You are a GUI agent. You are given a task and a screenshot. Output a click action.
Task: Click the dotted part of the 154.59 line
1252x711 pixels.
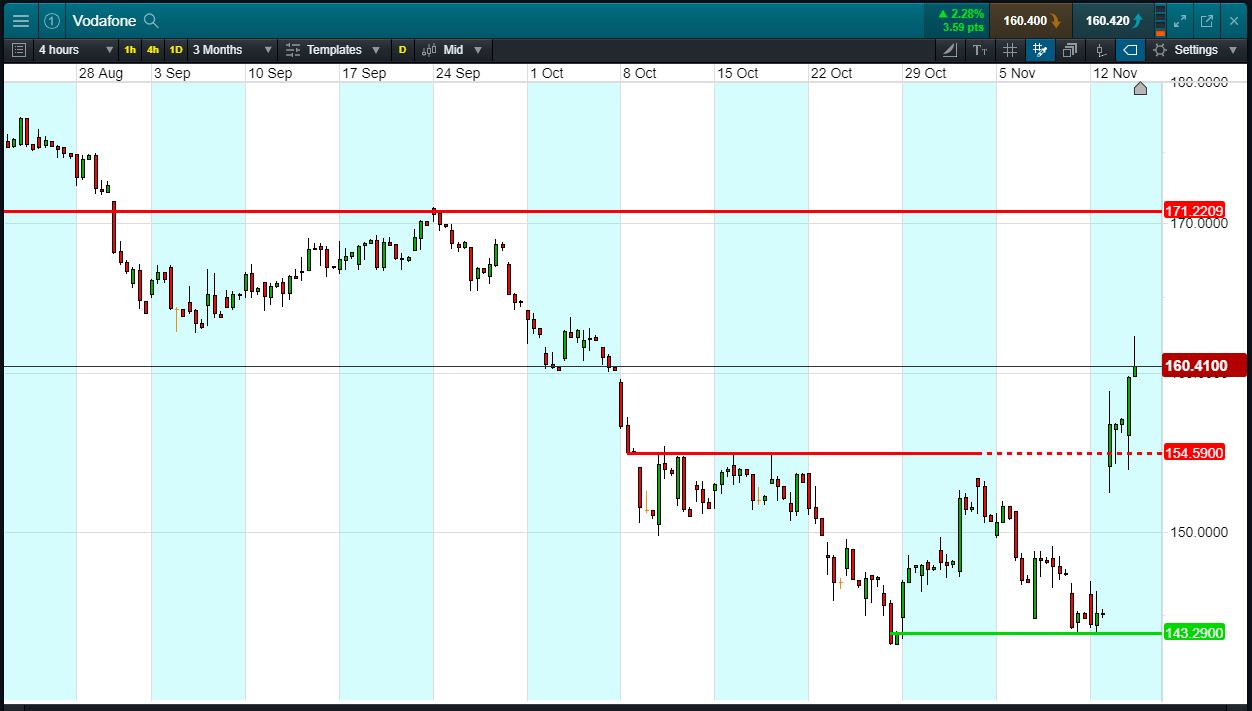[1070, 453]
